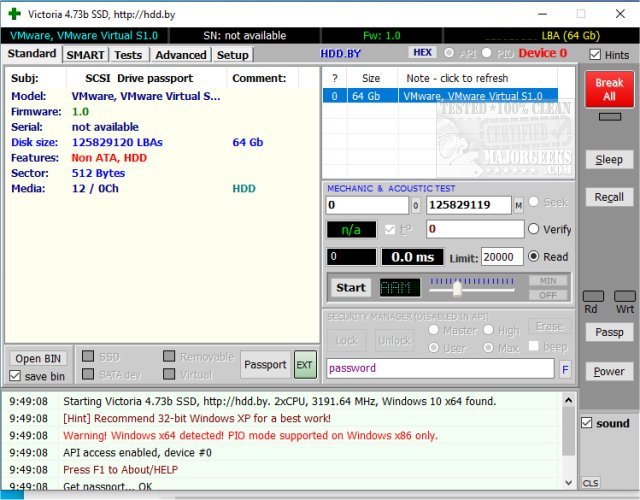
Task: Click the HEX button
Action: pos(422,52)
